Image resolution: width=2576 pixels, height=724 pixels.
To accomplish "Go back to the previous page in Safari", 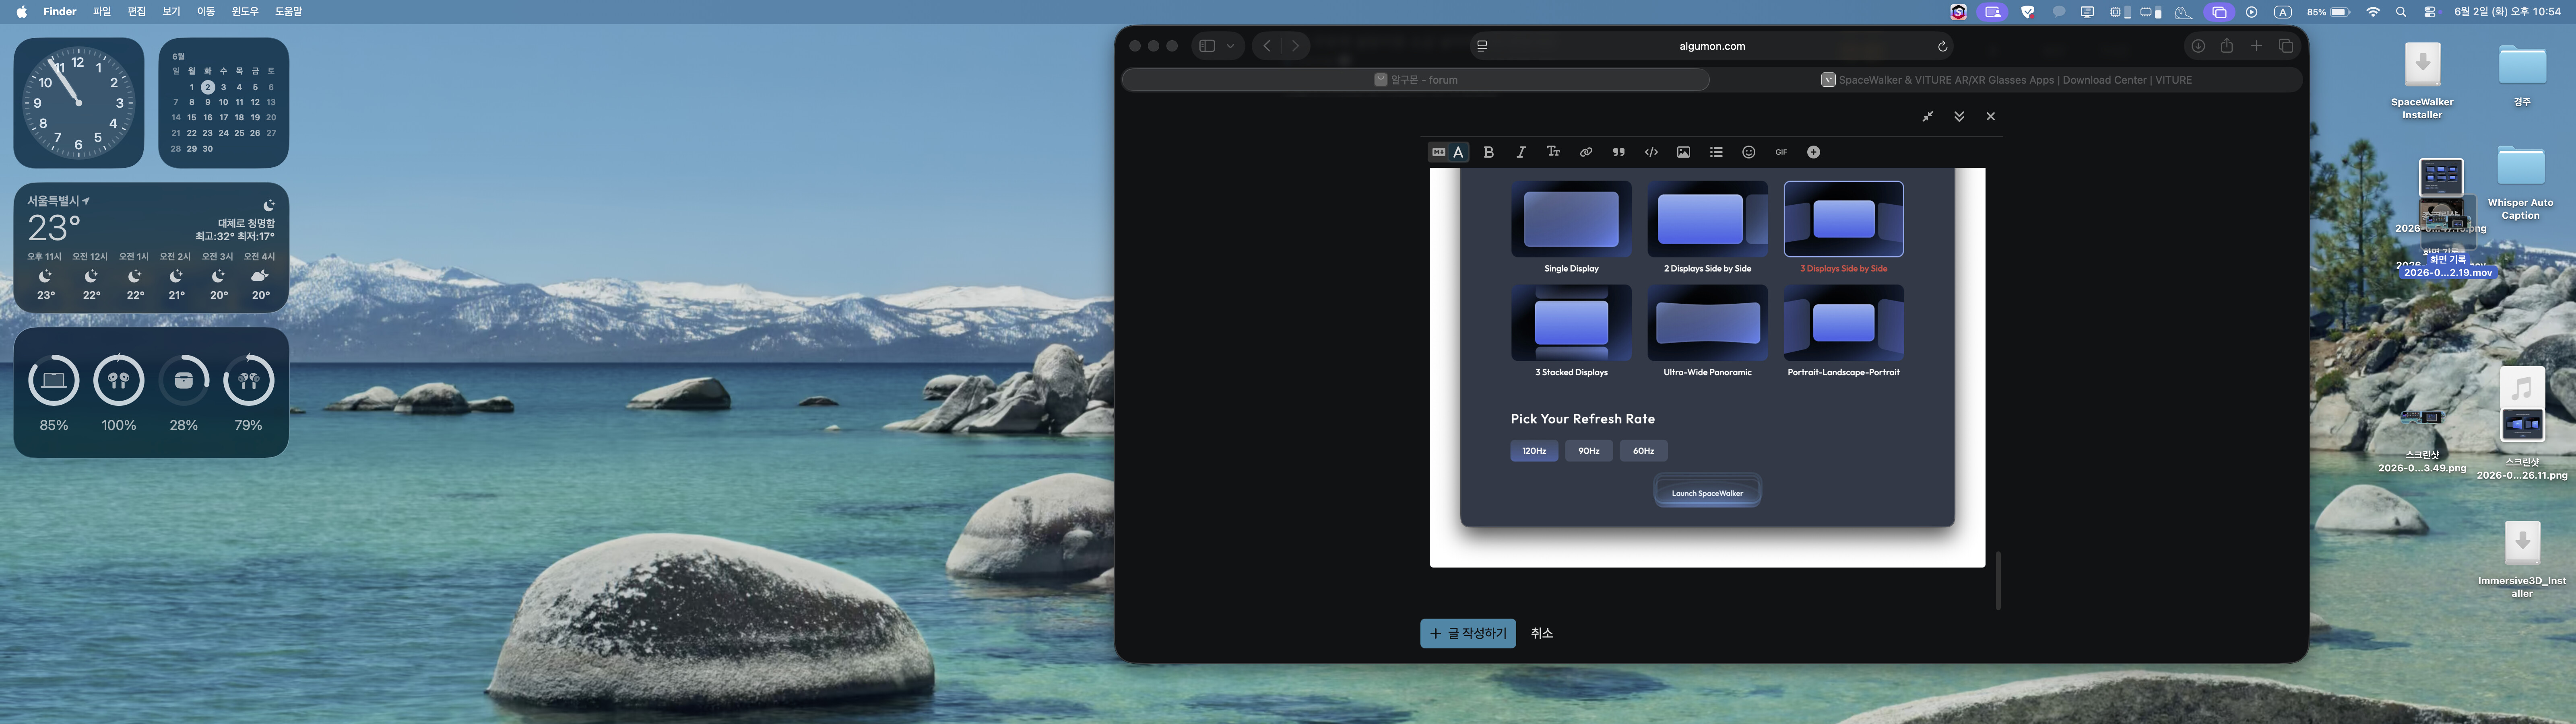I will tap(1267, 46).
